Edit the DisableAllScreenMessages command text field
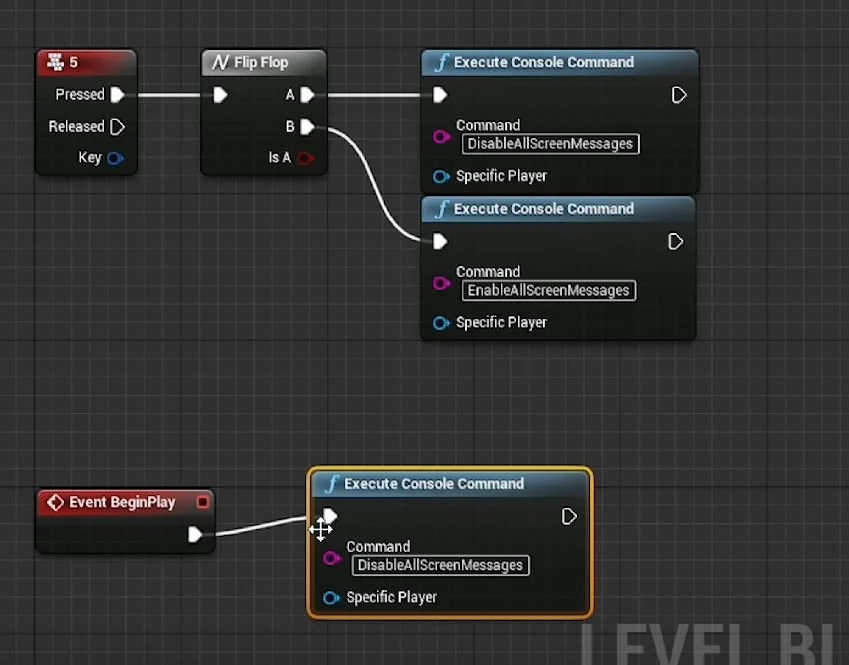 pyautogui.click(x=549, y=143)
